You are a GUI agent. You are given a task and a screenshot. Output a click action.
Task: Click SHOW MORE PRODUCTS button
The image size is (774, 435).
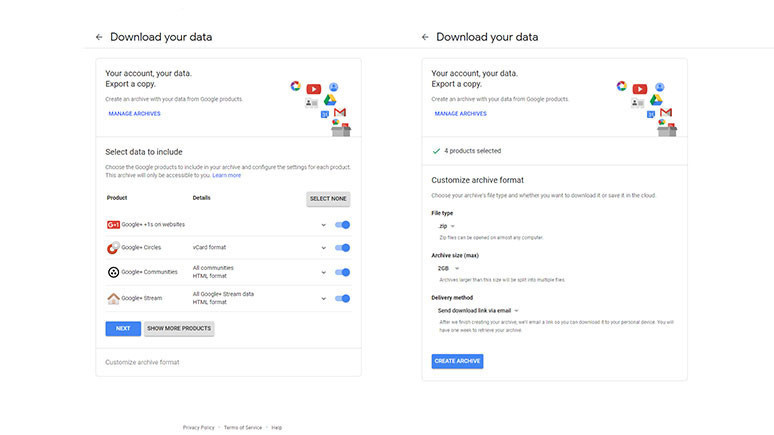pyautogui.click(x=179, y=328)
